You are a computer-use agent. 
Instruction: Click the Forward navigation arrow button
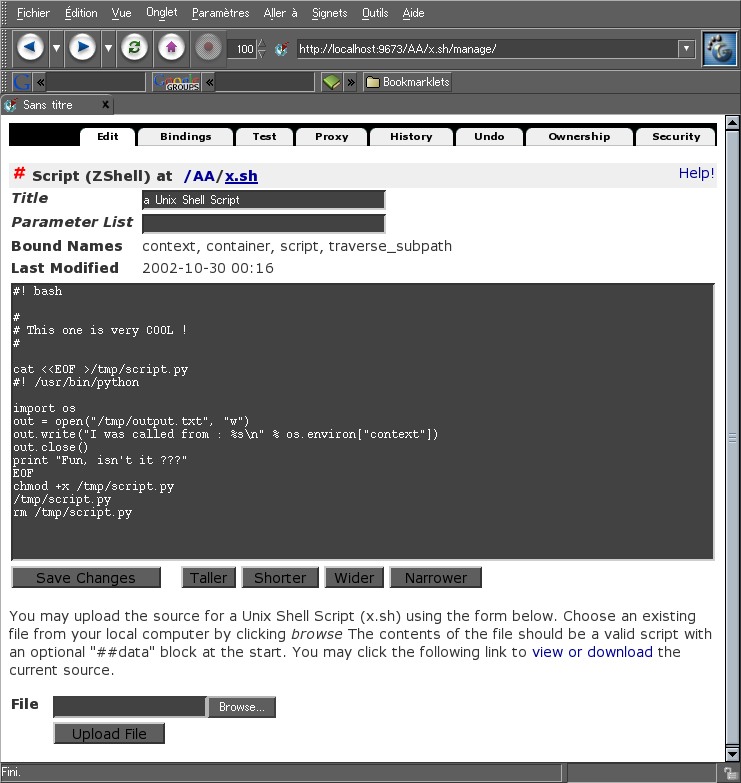(x=82, y=47)
